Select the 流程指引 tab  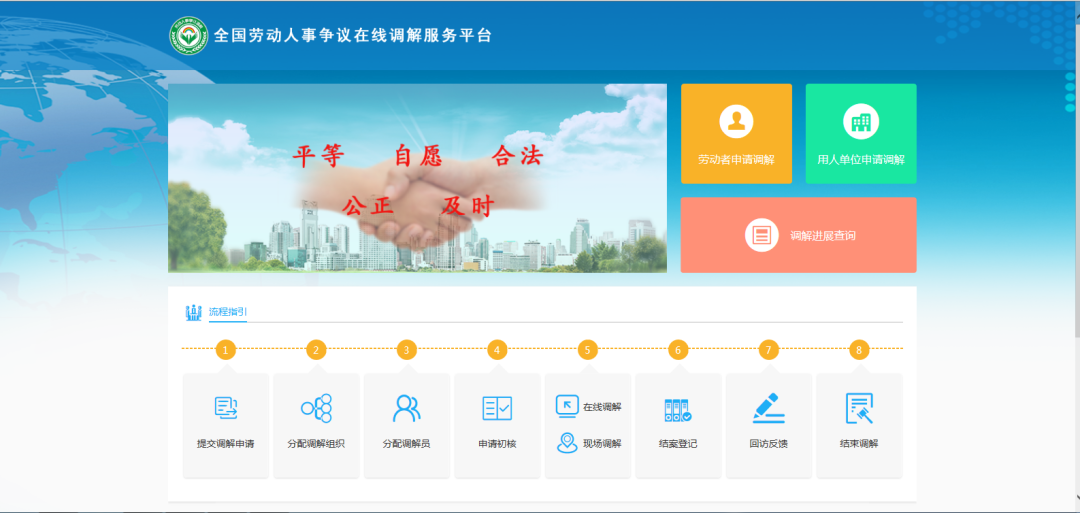click(228, 312)
